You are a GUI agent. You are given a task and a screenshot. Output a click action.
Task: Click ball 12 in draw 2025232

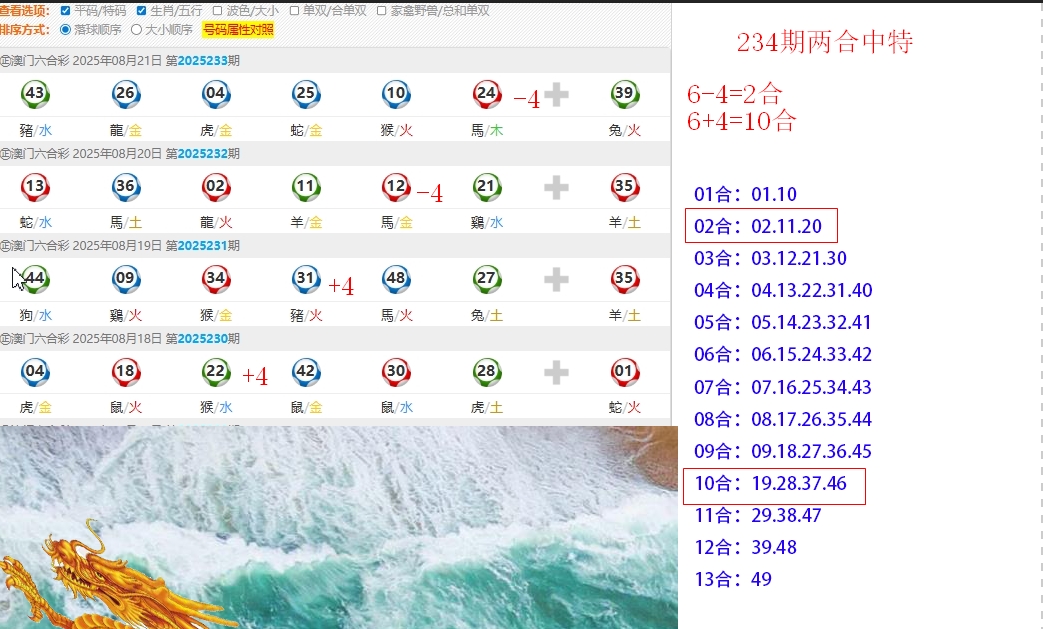[396, 187]
